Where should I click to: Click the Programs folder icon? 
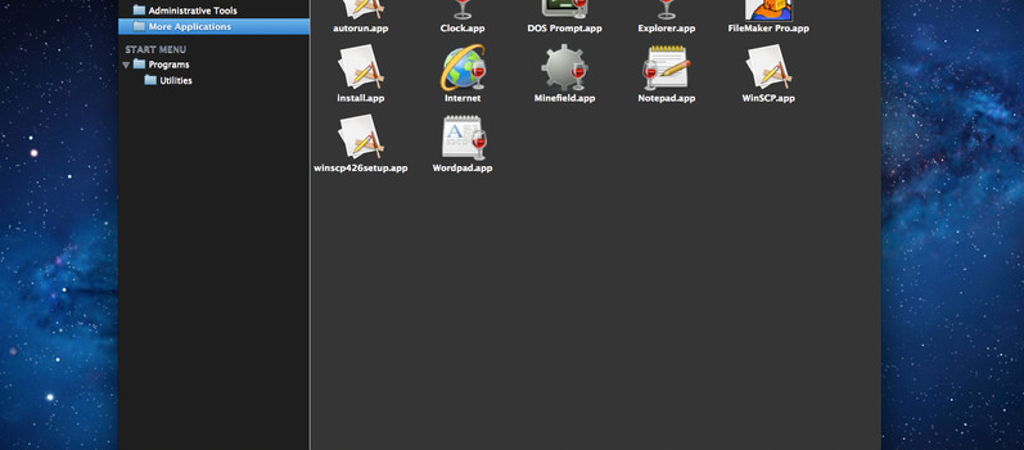(x=139, y=65)
